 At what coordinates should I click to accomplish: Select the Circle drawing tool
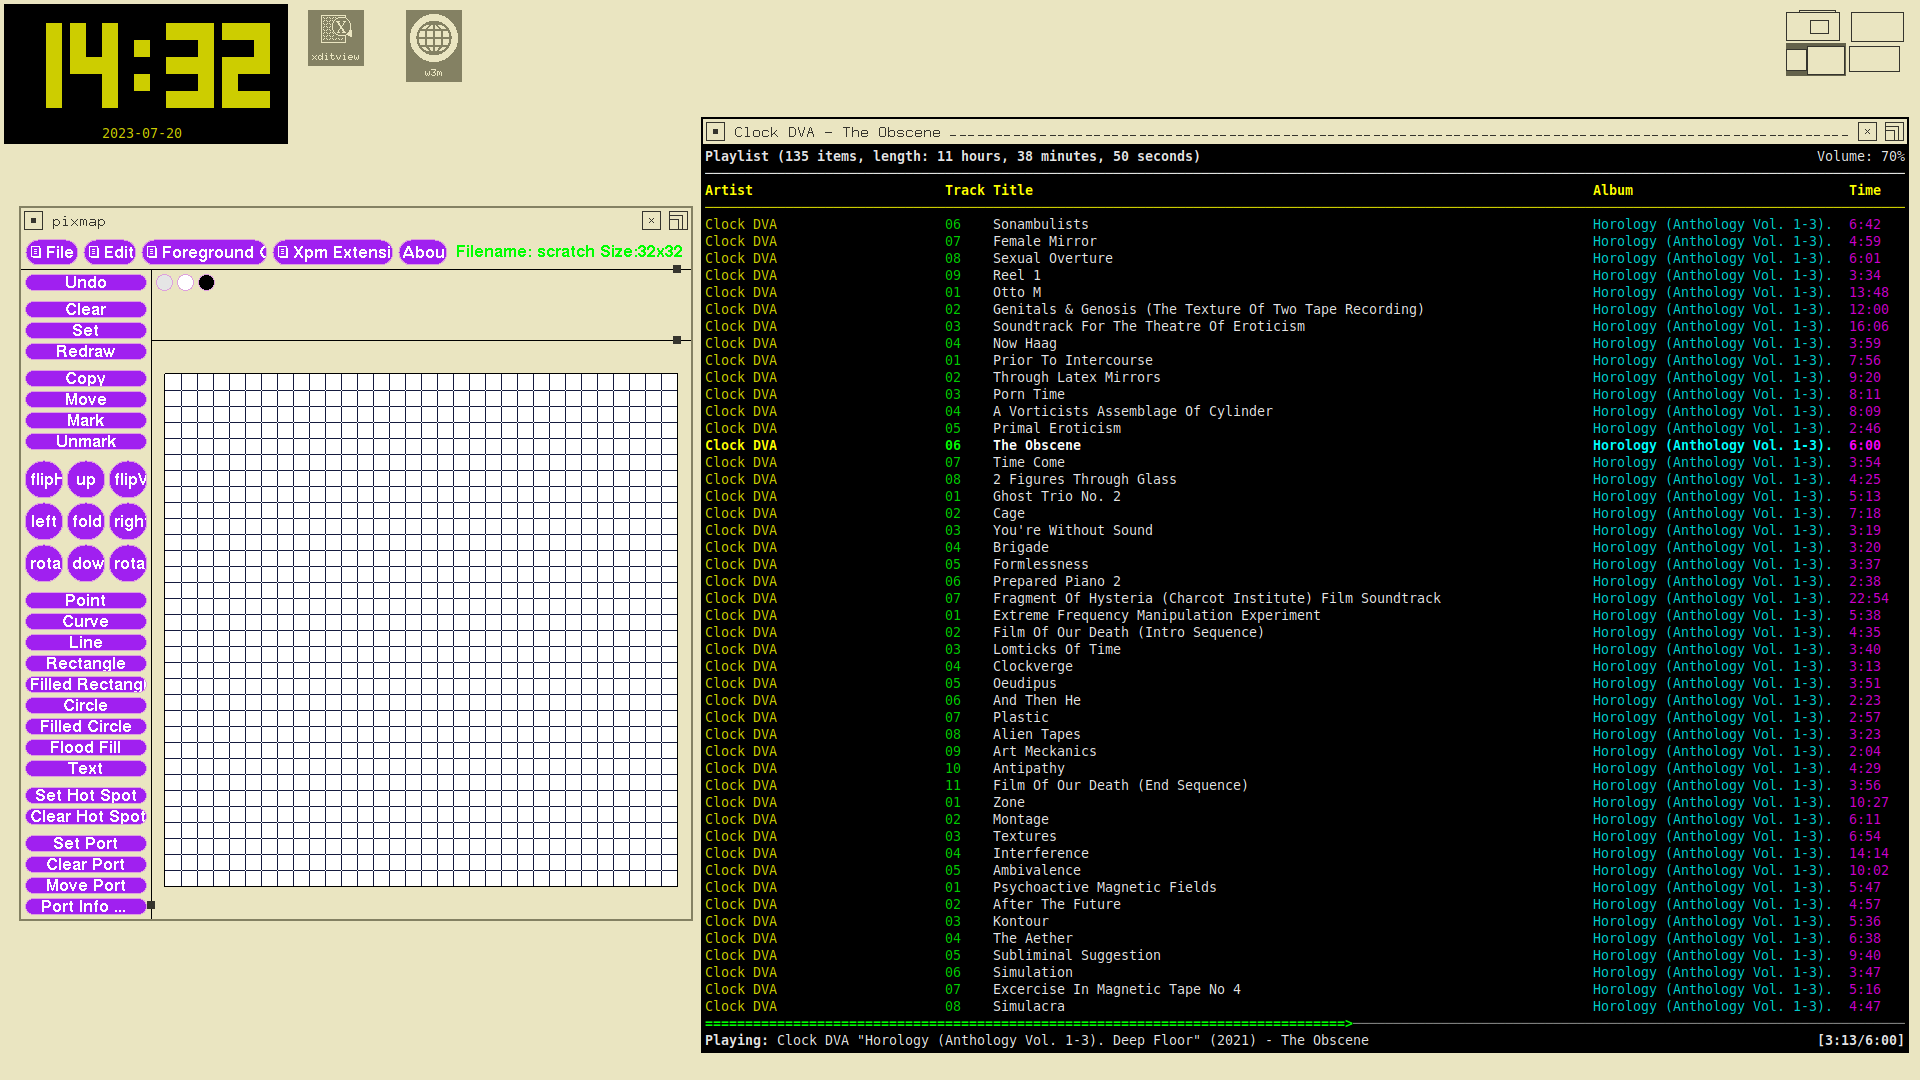(x=86, y=706)
